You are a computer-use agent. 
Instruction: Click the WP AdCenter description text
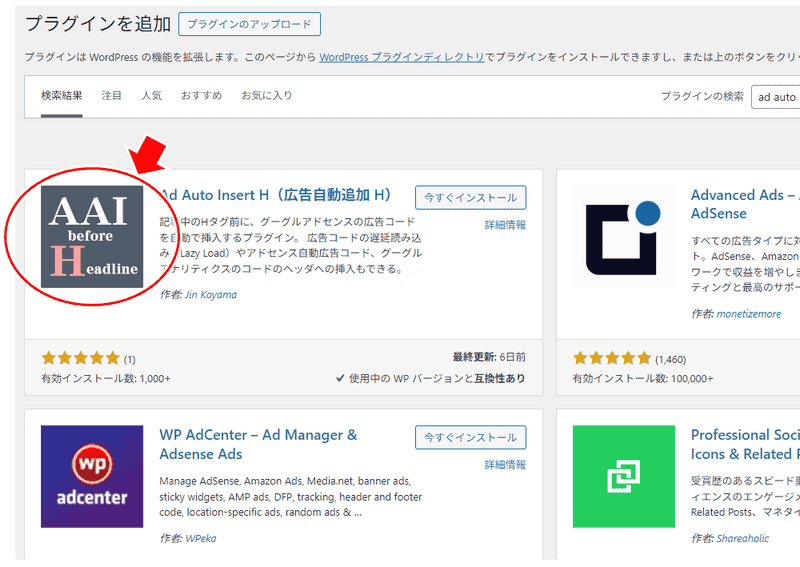point(291,497)
